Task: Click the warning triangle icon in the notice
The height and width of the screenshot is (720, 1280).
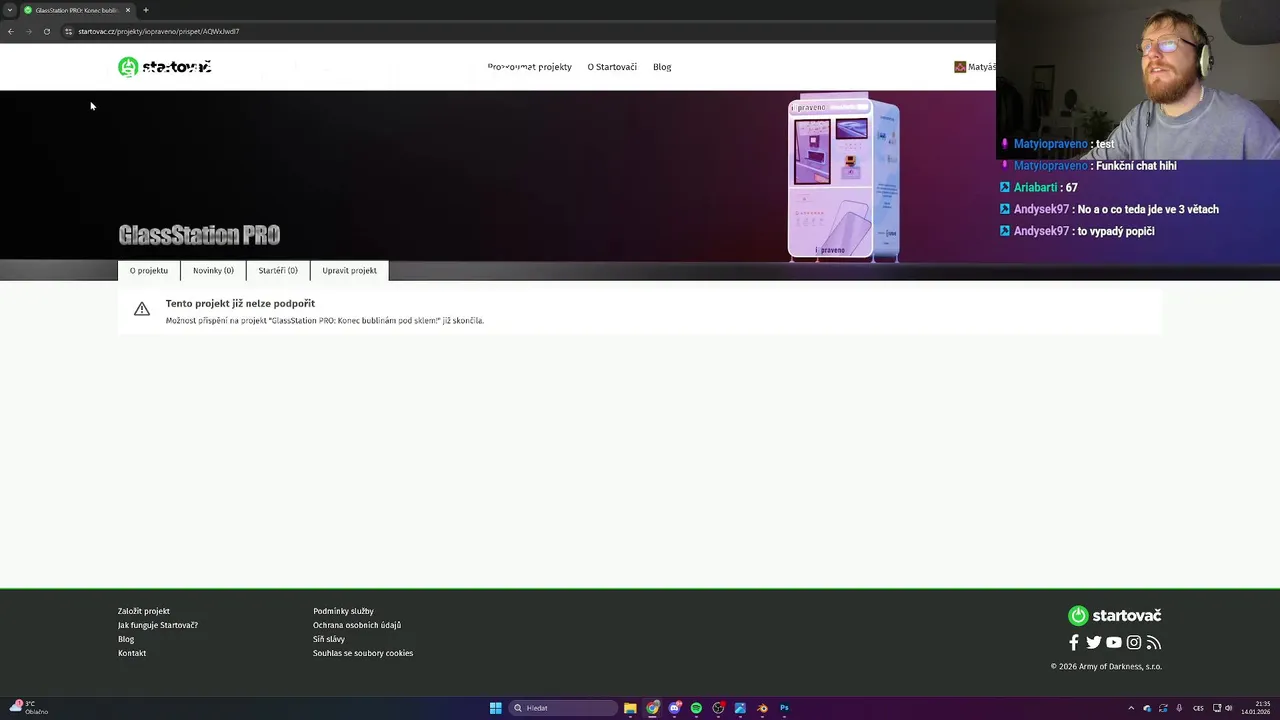Action: coord(142,309)
